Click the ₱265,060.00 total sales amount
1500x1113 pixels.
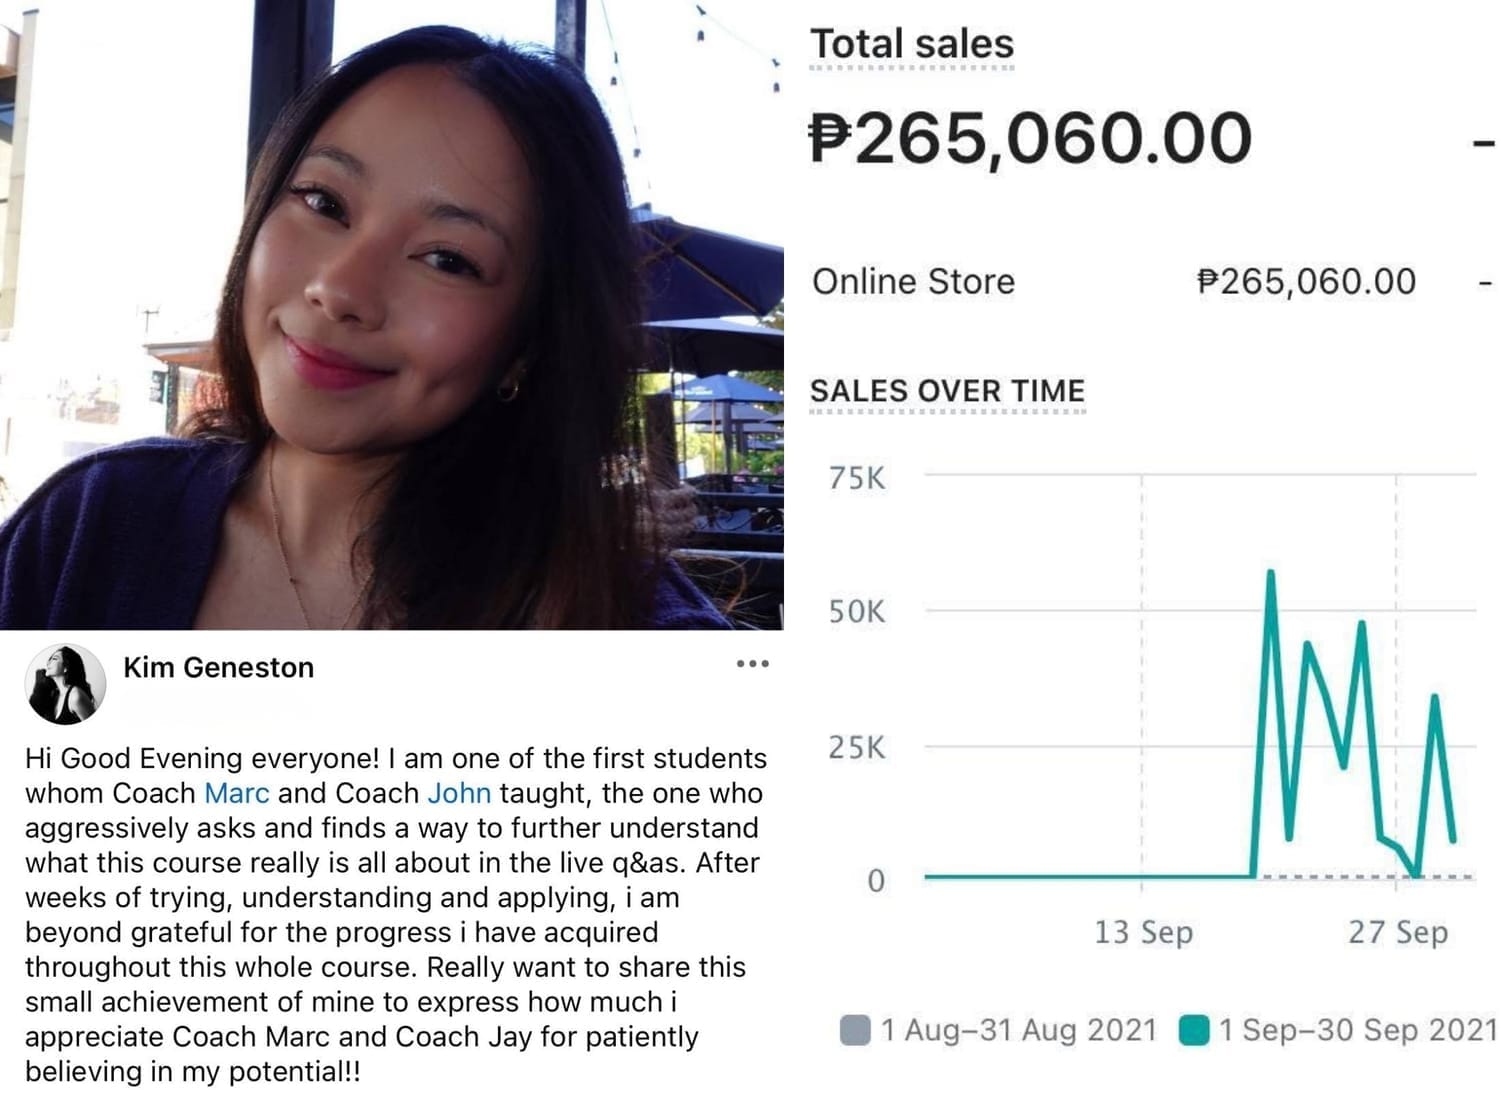(1030, 138)
